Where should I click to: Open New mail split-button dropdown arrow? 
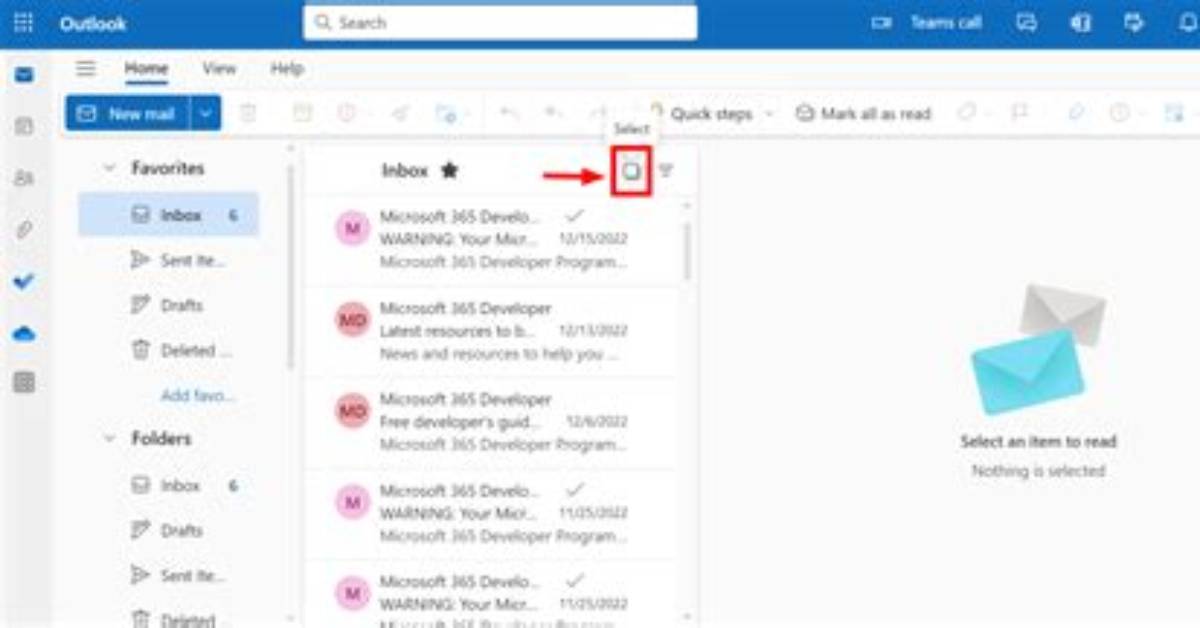[x=206, y=114]
